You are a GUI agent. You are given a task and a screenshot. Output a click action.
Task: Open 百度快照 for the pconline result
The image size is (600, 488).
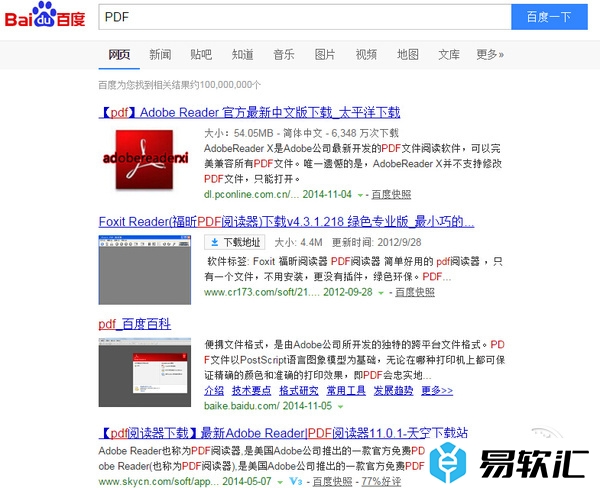tap(391, 194)
